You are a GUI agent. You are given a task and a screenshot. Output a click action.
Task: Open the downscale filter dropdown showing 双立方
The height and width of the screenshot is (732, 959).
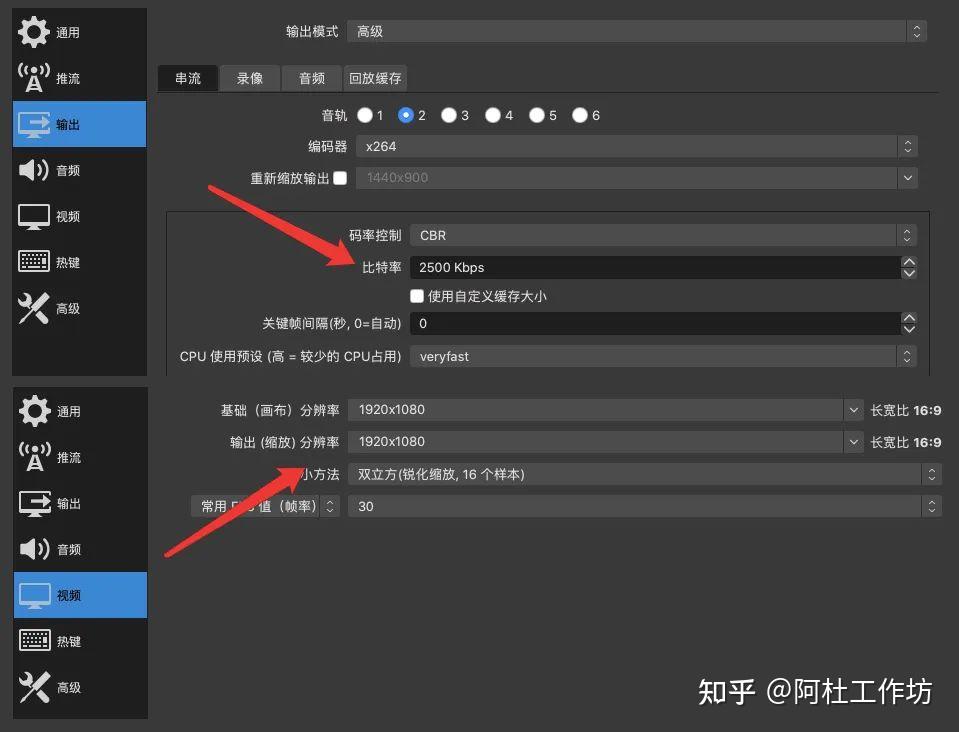645,474
